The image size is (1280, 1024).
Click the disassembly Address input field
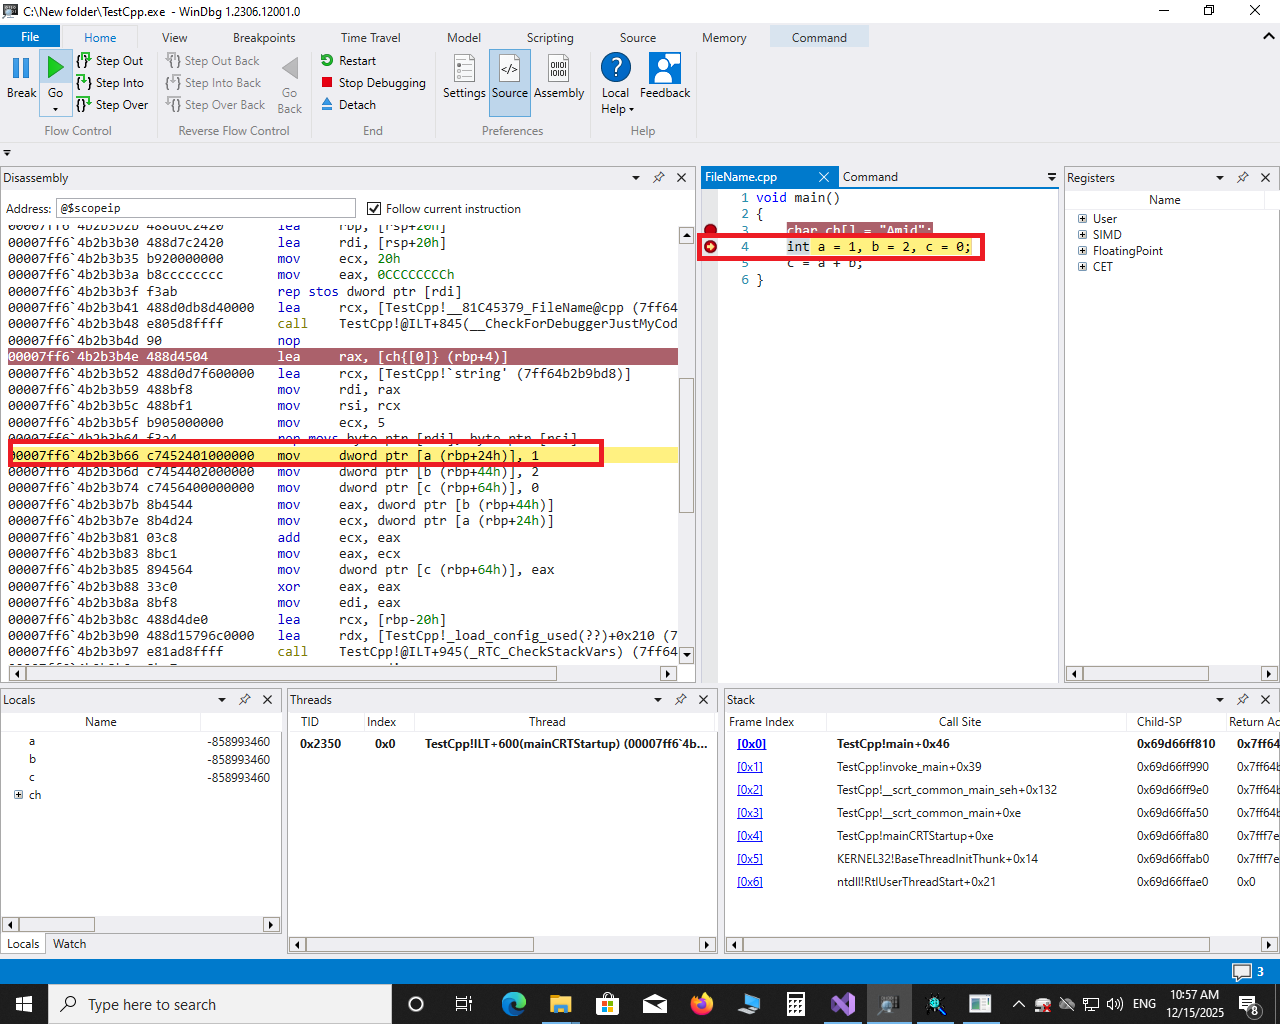205,208
